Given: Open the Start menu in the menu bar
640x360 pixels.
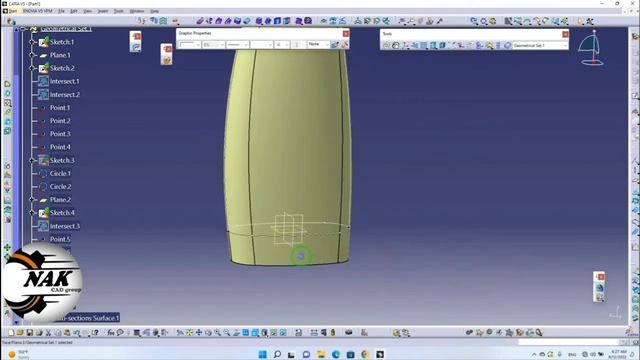Looking at the screenshot, I should pyautogui.click(x=13, y=11).
